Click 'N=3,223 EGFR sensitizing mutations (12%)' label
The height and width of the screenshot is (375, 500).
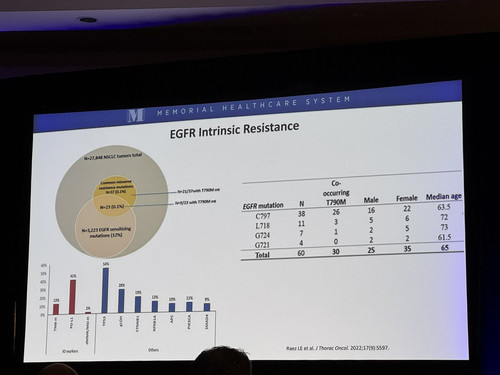point(106,232)
